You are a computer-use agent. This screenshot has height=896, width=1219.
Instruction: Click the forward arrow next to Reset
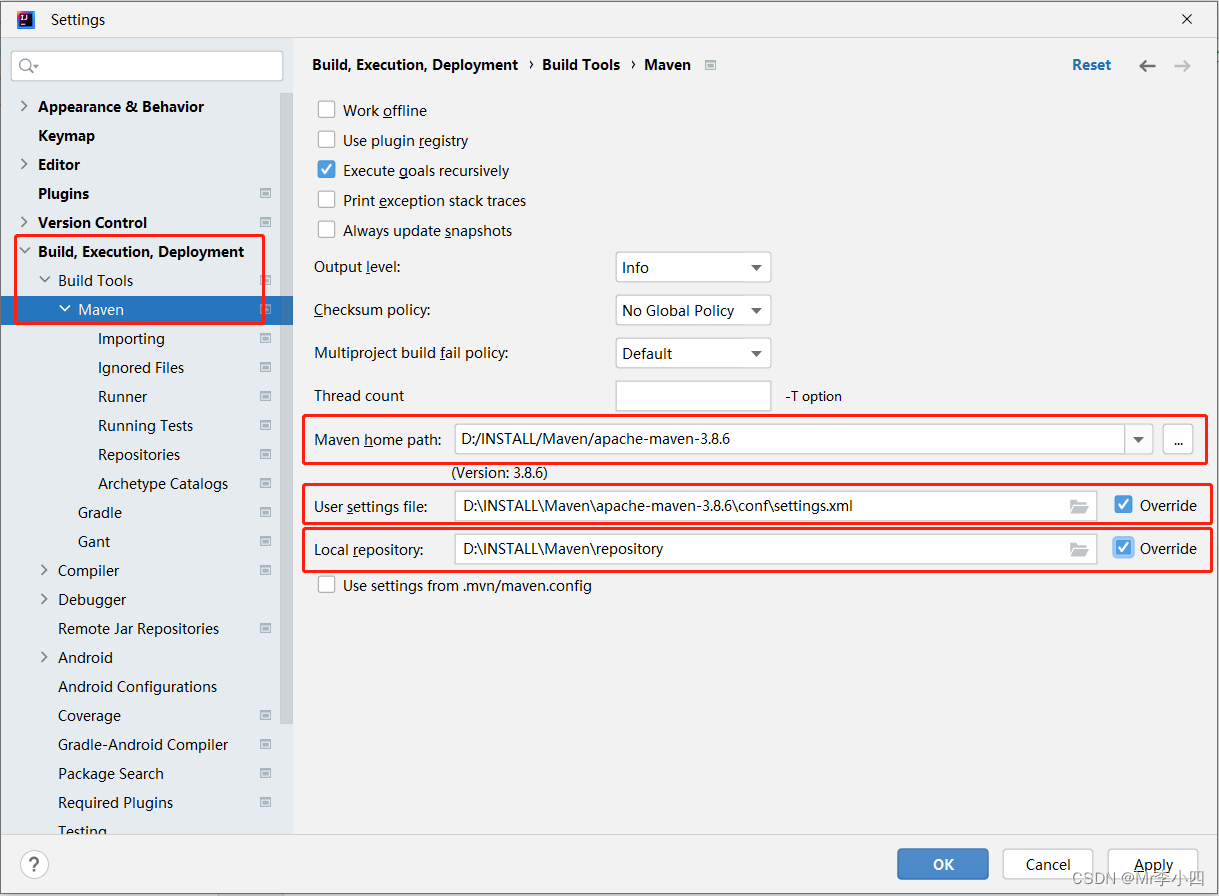coord(1182,65)
